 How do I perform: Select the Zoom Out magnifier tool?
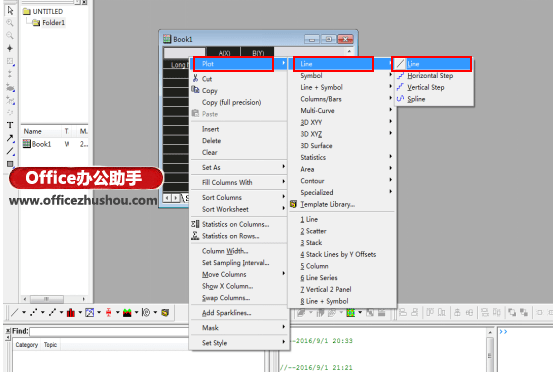10,35
